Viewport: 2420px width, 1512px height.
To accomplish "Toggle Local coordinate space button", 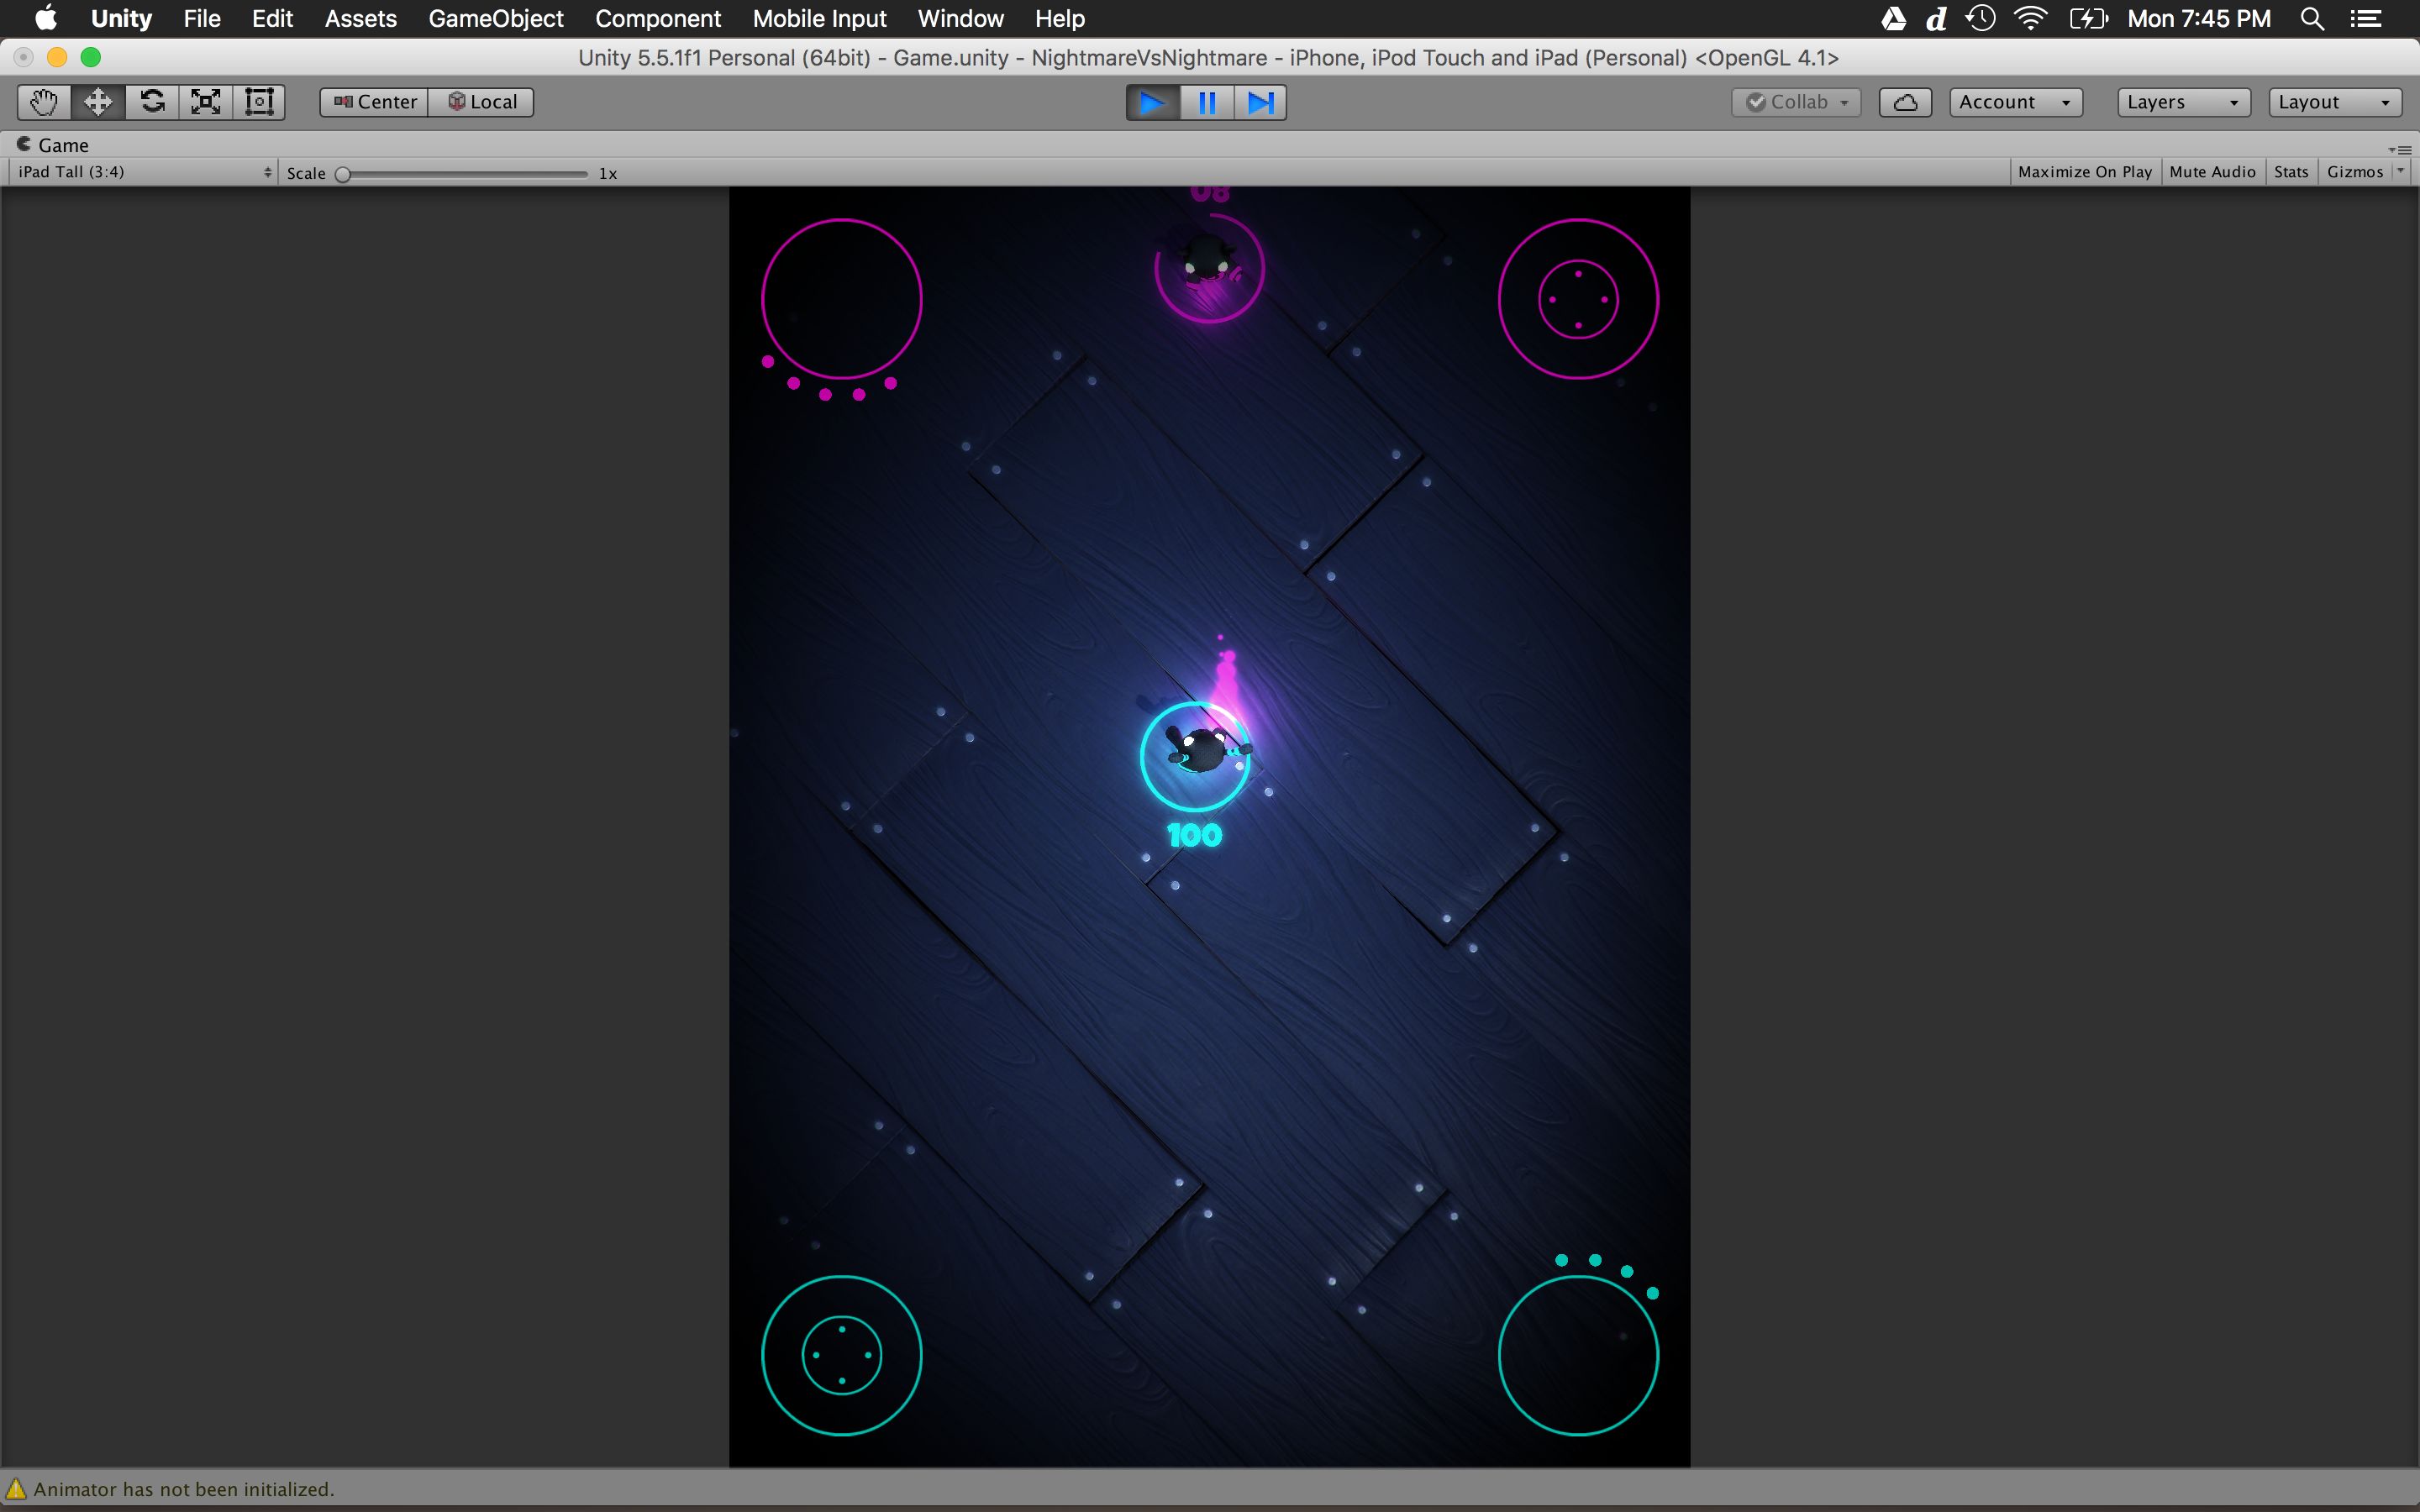I will point(482,102).
